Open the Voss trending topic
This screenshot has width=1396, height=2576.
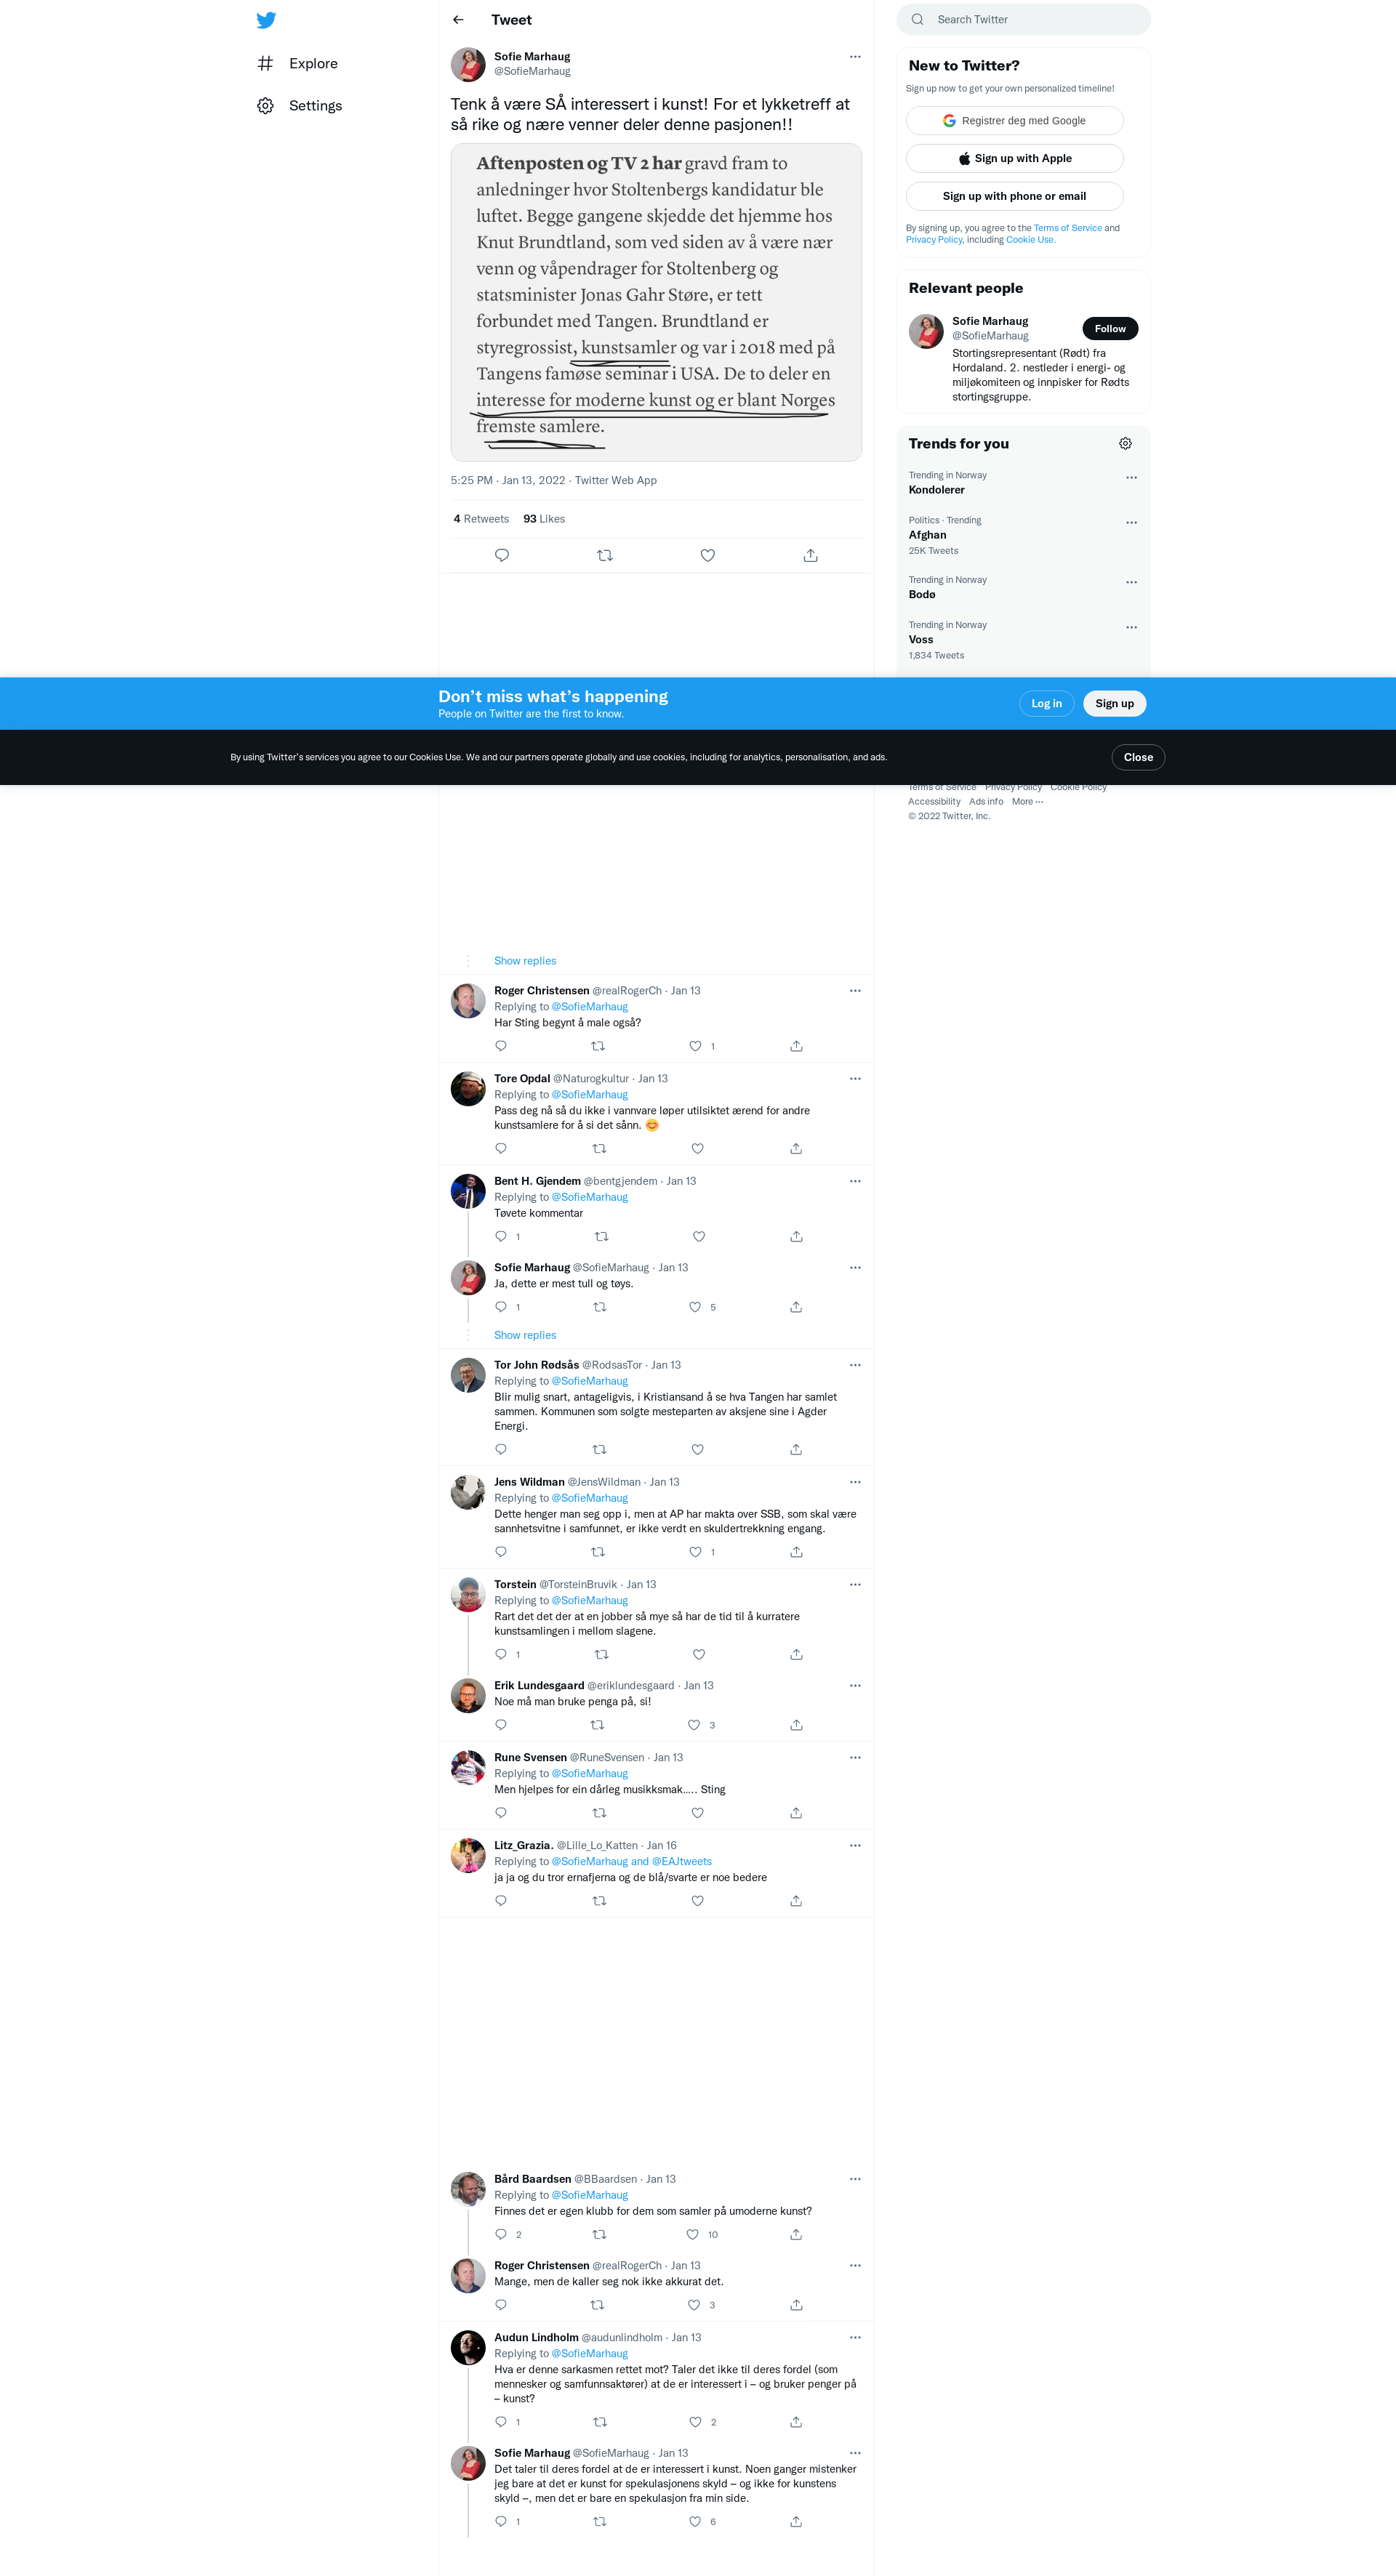pyautogui.click(x=920, y=640)
